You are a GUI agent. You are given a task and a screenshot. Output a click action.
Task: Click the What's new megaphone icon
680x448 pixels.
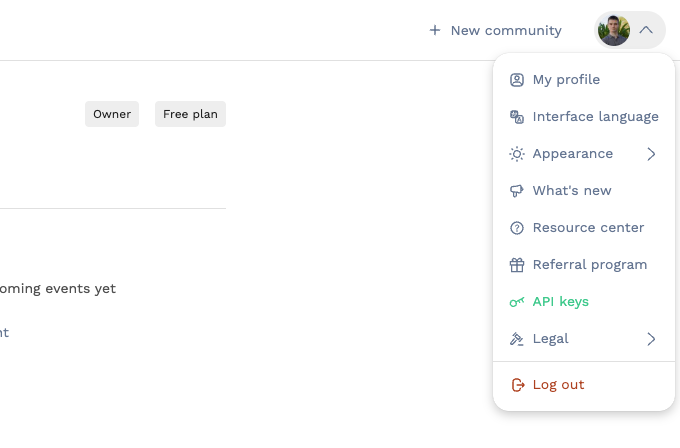pyautogui.click(x=517, y=191)
